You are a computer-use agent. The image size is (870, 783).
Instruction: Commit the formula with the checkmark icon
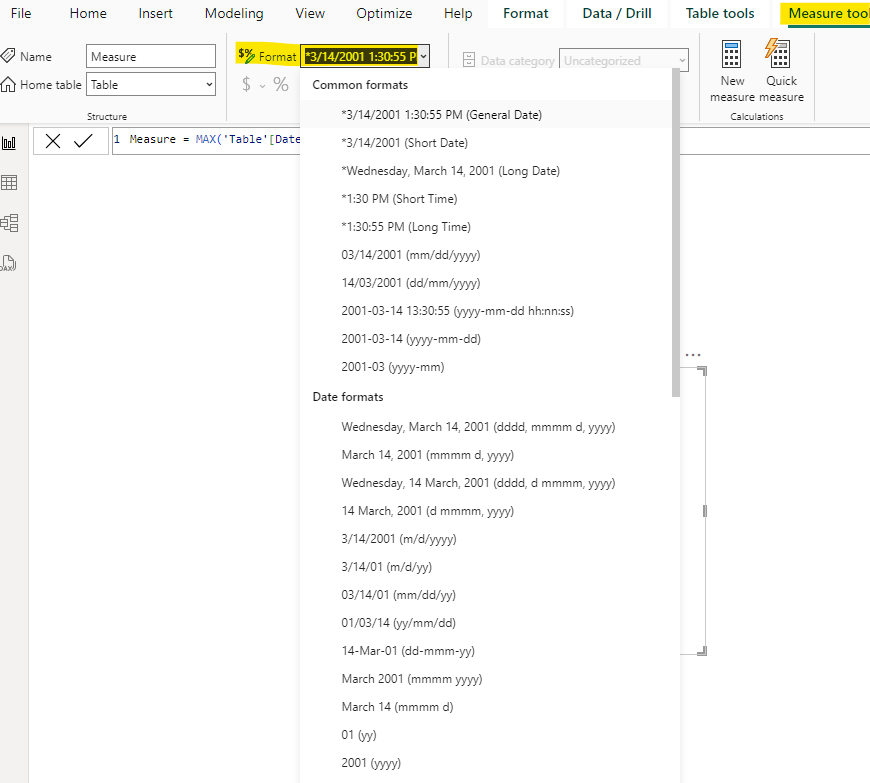pyautogui.click(x=83, y=141)
